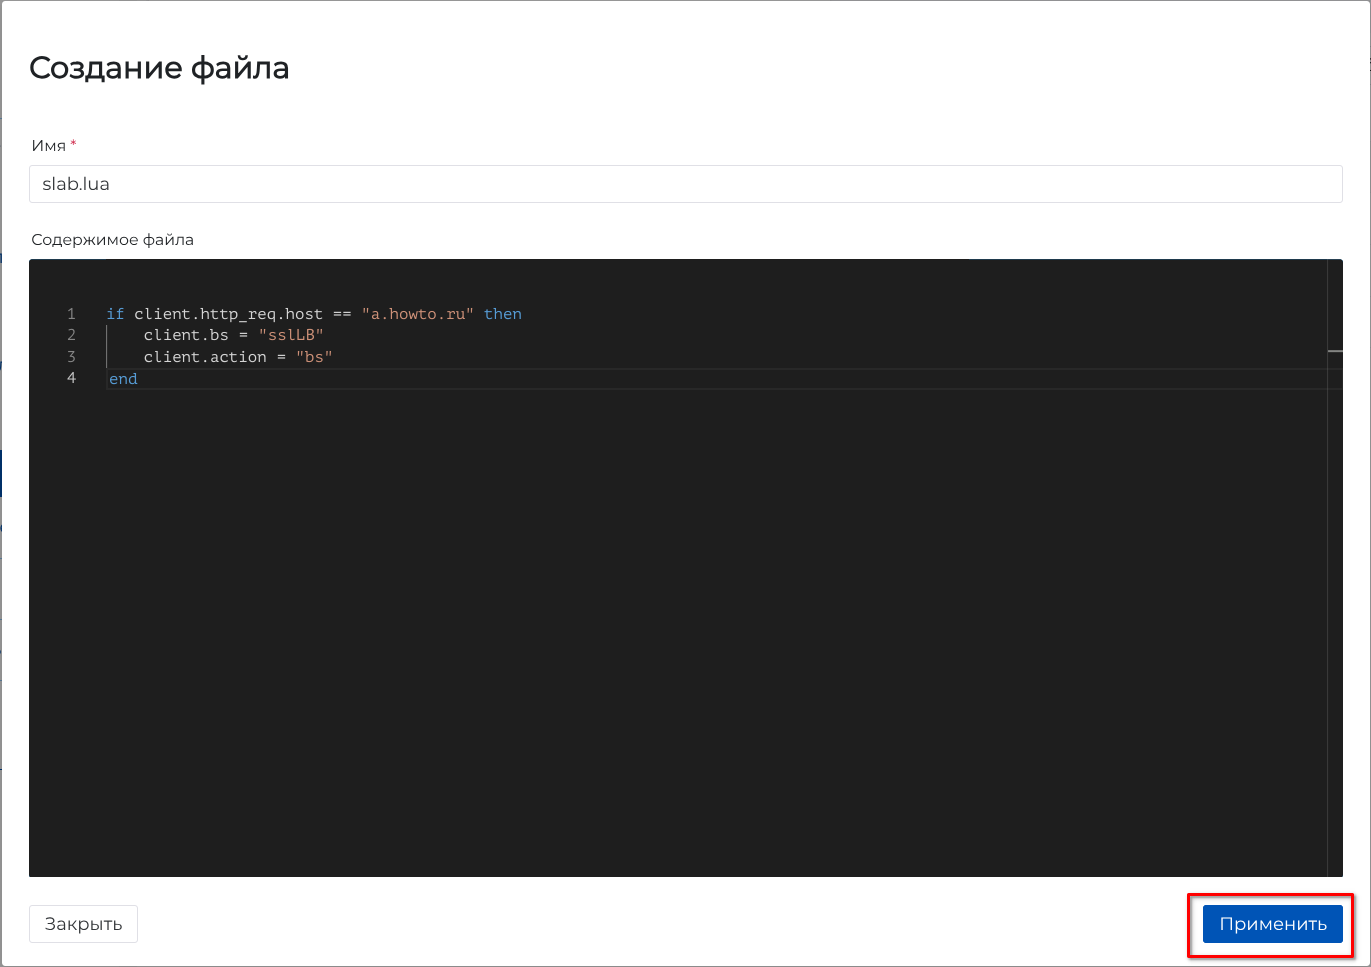
Task: Click the "a.howto.ru" string in code
Action: tap(417, 314)
